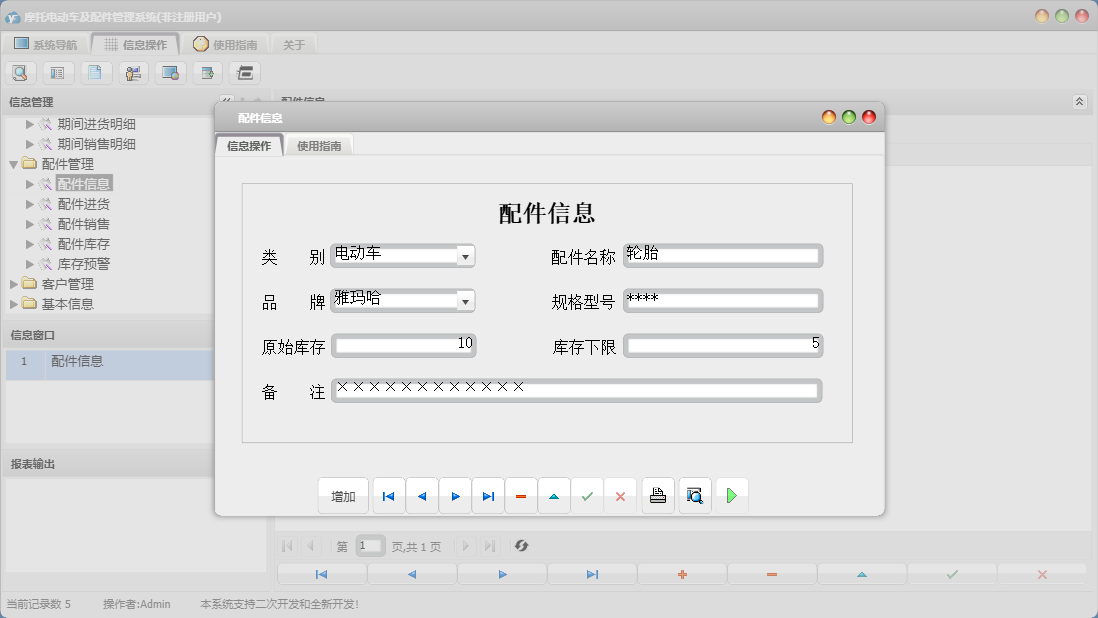Screen dimensions: 1098x618
Task: Open the 品牌 dropdown list
Action: [464, 301]
